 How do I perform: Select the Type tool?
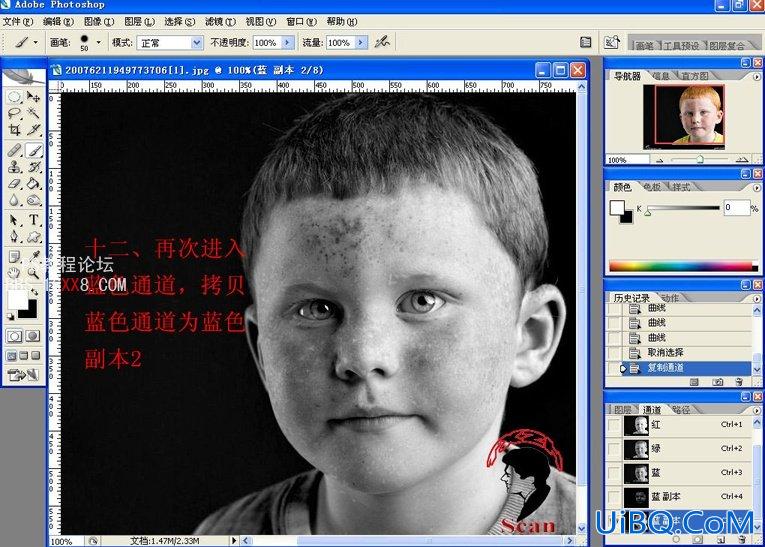(x=33, y=220)
